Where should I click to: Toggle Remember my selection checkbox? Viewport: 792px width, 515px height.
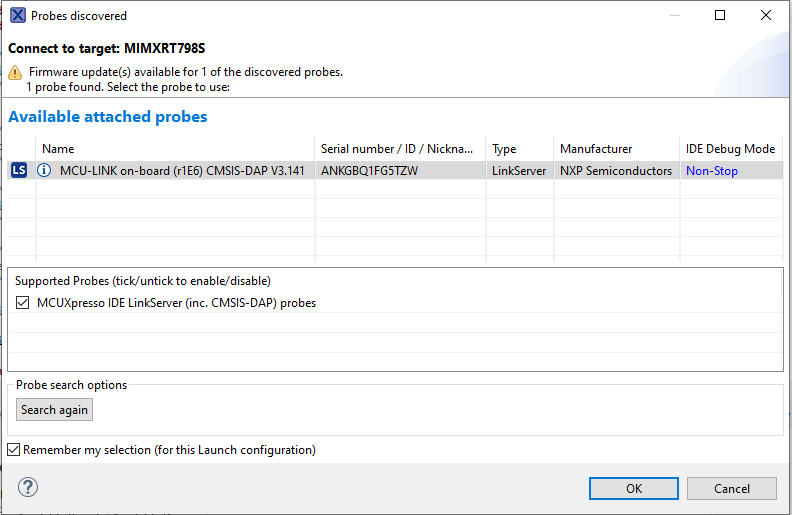coord(14,450)
